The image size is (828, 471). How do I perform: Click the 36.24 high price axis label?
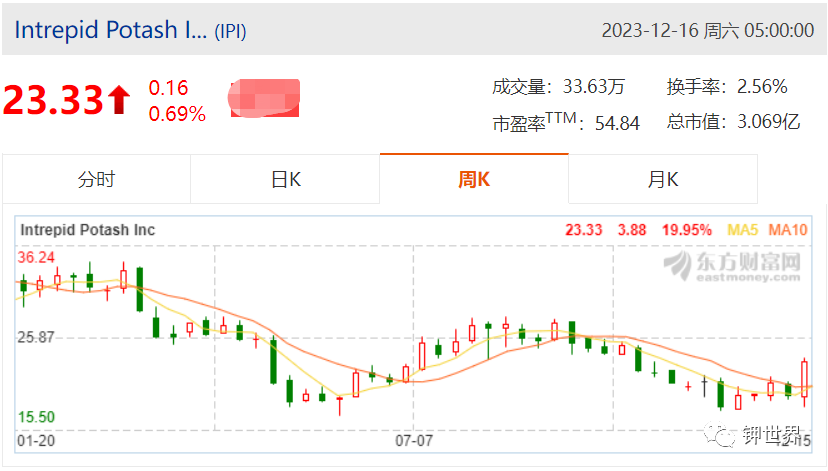(x=36, y=258)
